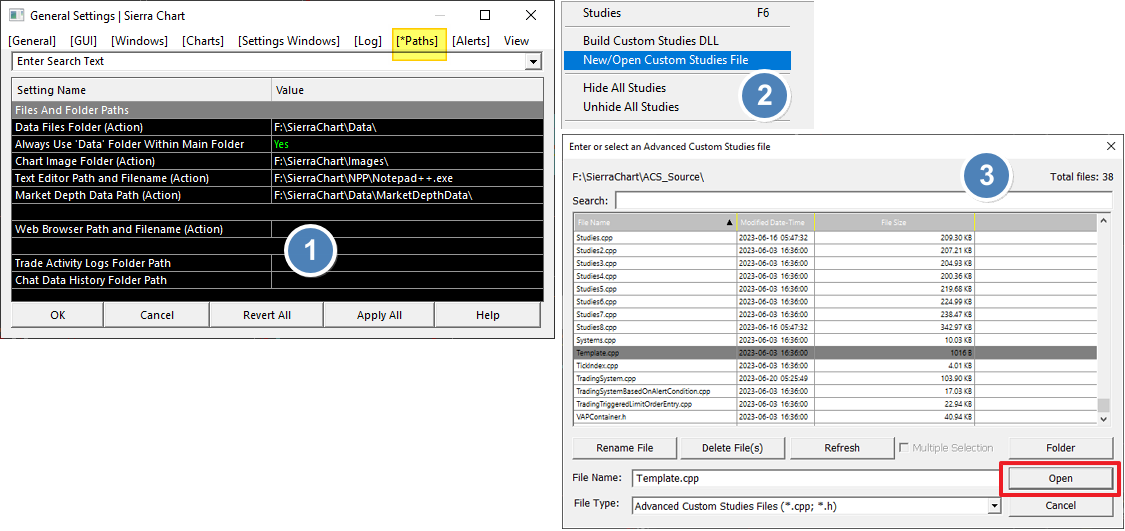Viewport: 1125px width, 531px height.
Task: Open the View menu in General Settings
Action: (x=517, y=41)
